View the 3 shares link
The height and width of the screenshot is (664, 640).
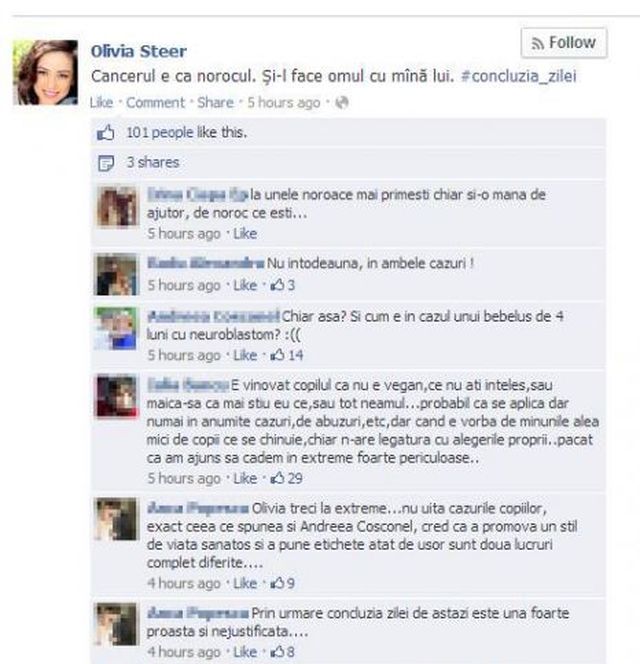pyautogui.click(x=153, y=163)
